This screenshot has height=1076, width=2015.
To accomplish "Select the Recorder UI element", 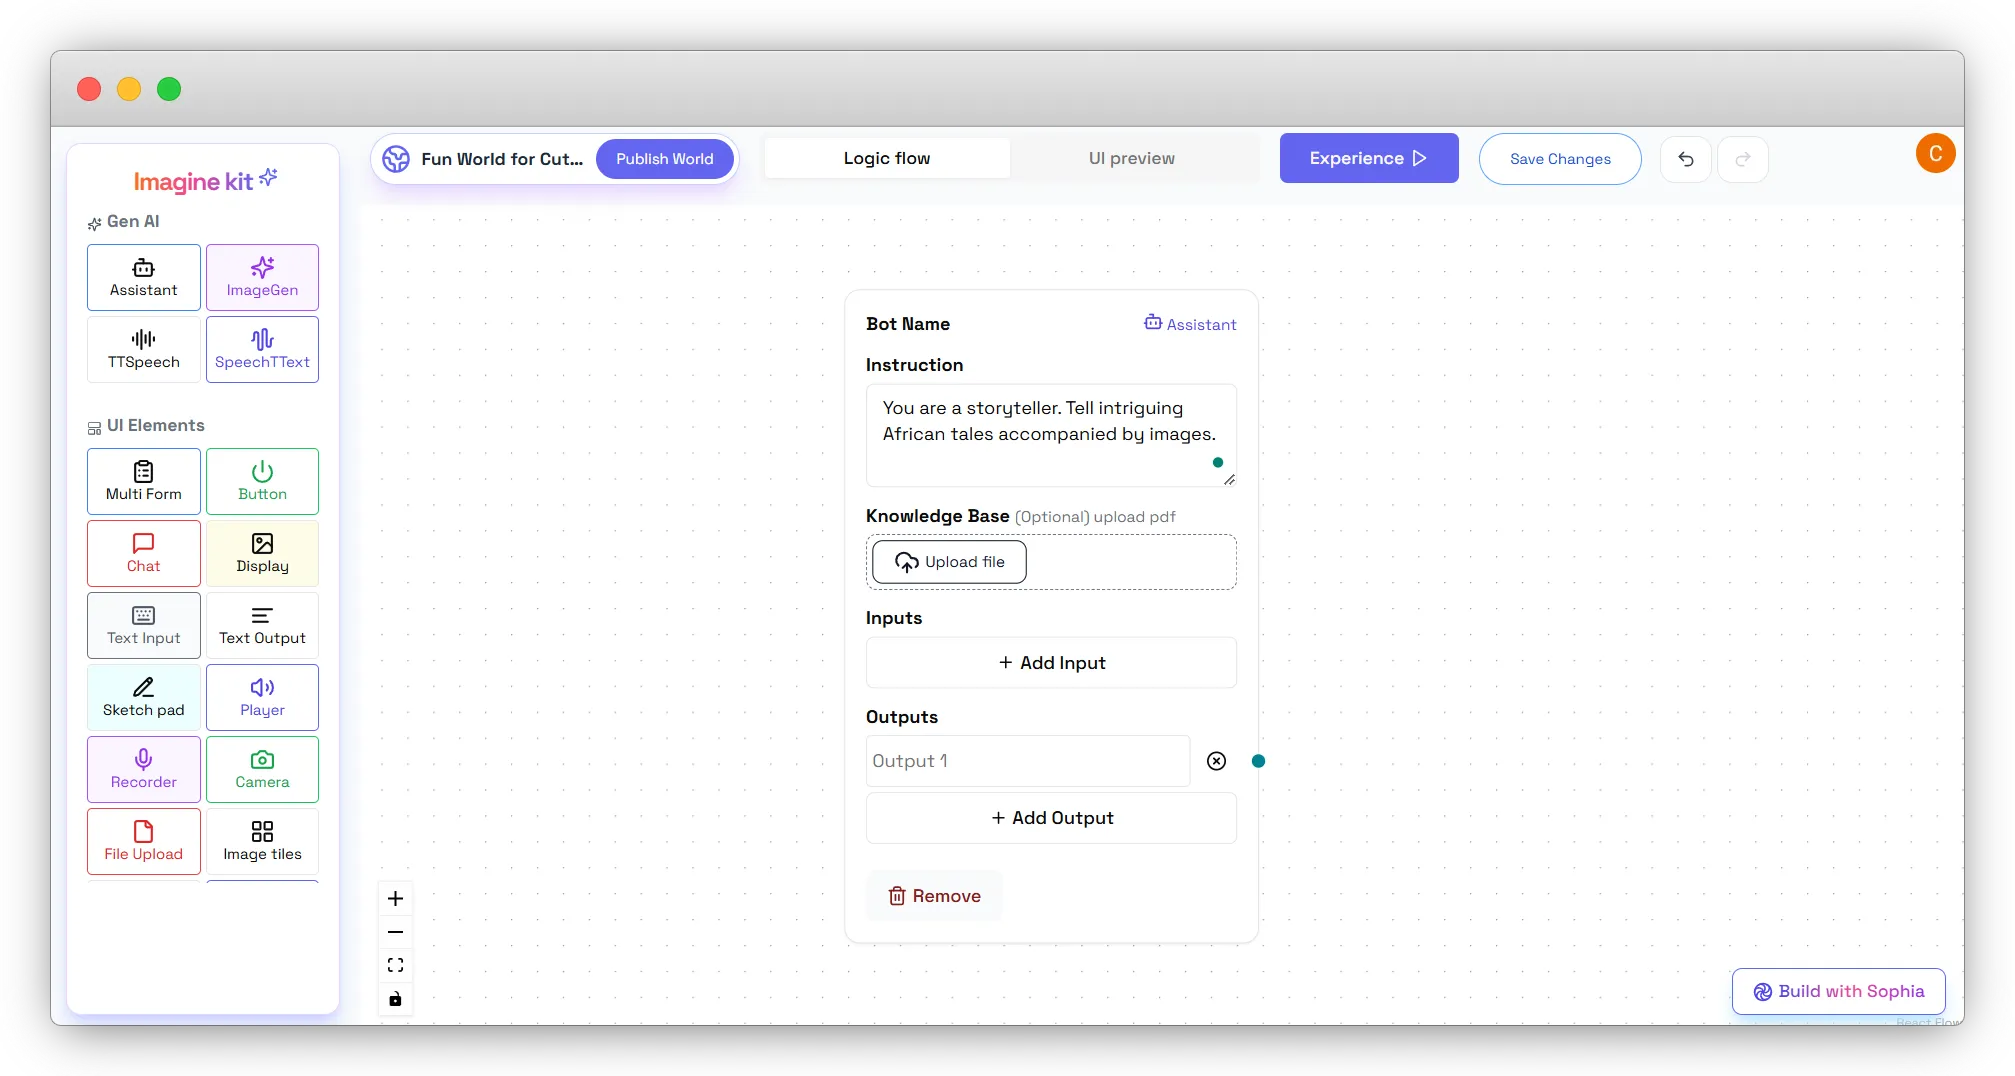I will coord(143,769).
